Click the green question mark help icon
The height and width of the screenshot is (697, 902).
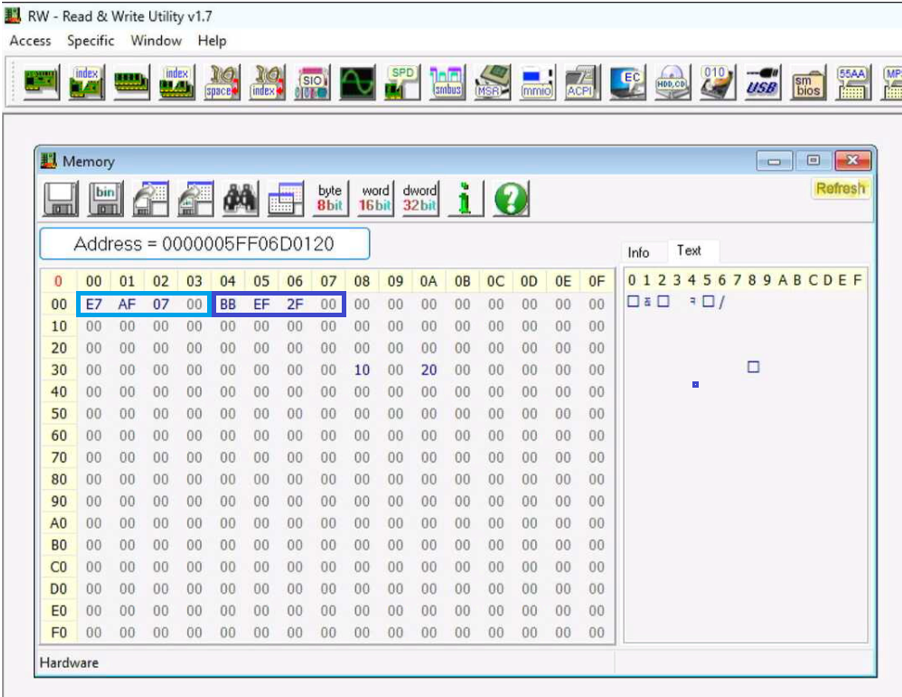click(x=511, y=199)
